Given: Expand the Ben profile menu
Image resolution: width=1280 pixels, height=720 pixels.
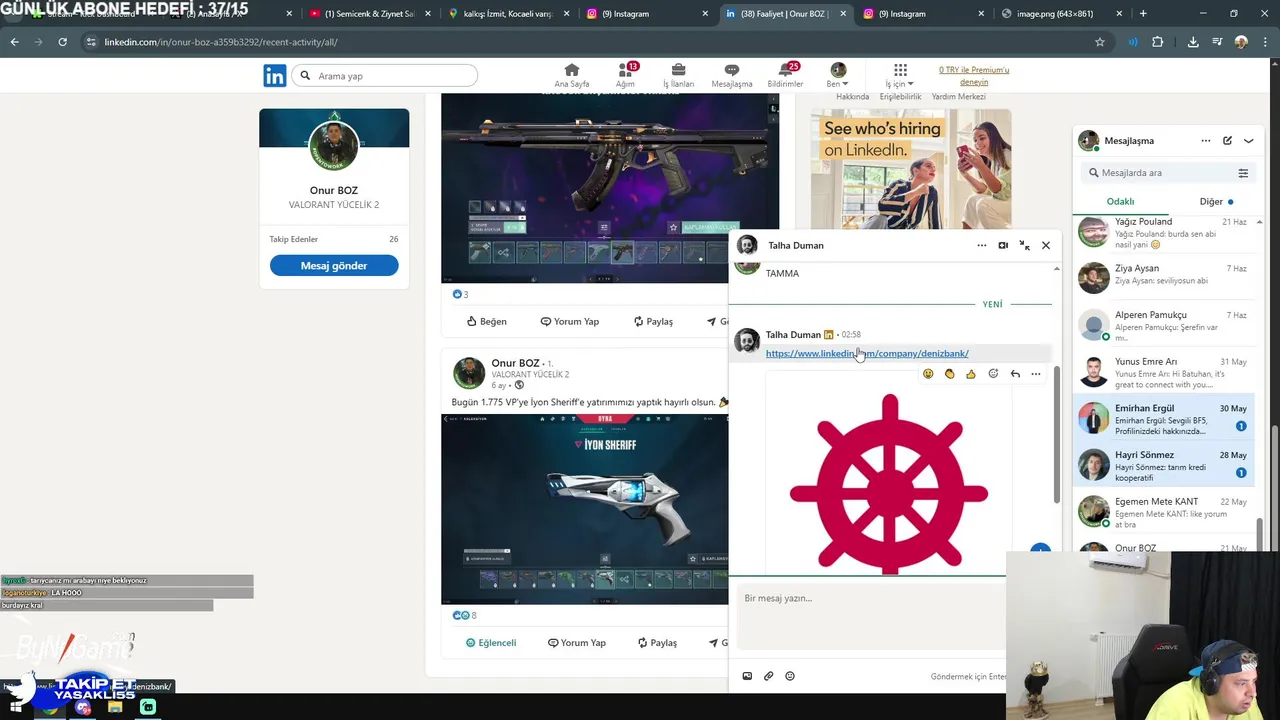Looking at the screenshot, I should [838, 75].
